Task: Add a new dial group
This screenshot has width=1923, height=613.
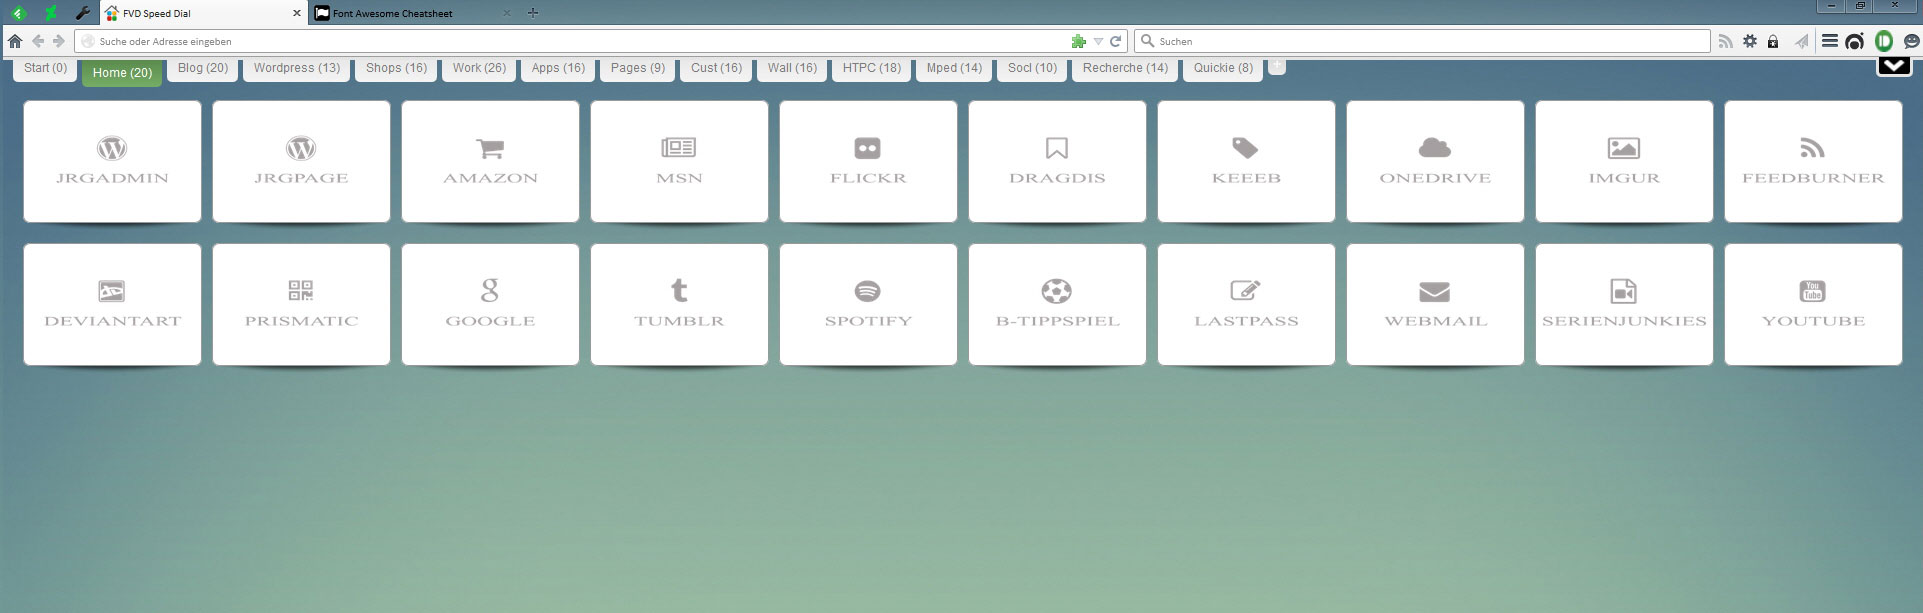Action: (x=1277, y=66)
